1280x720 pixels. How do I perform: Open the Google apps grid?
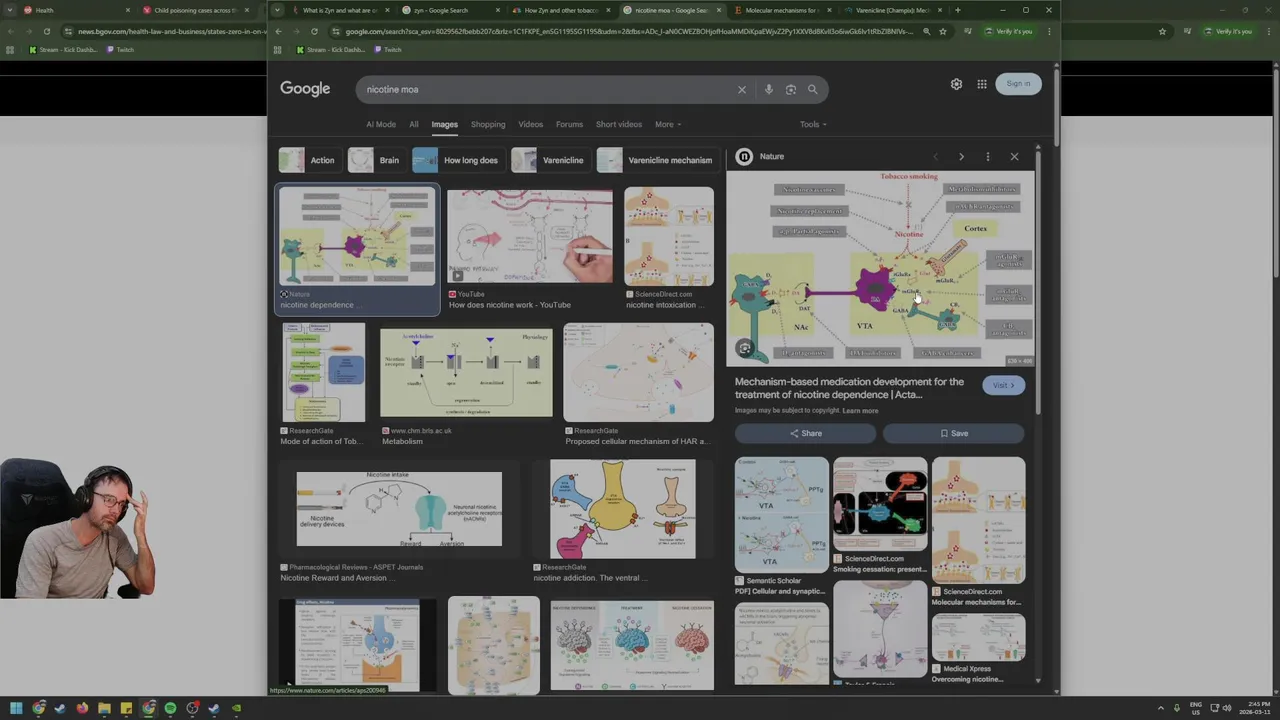(982, 84)
